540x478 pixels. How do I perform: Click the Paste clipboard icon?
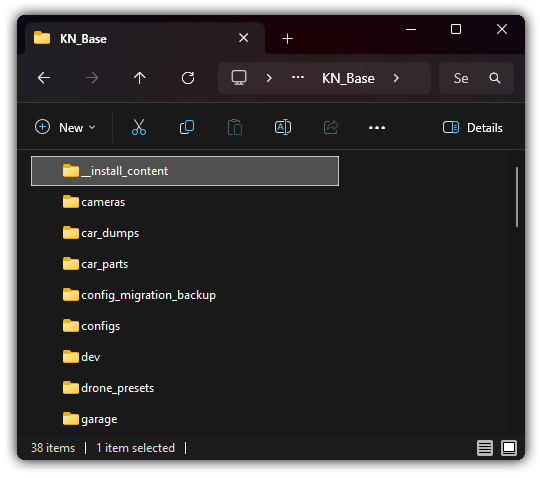point(235,127)
